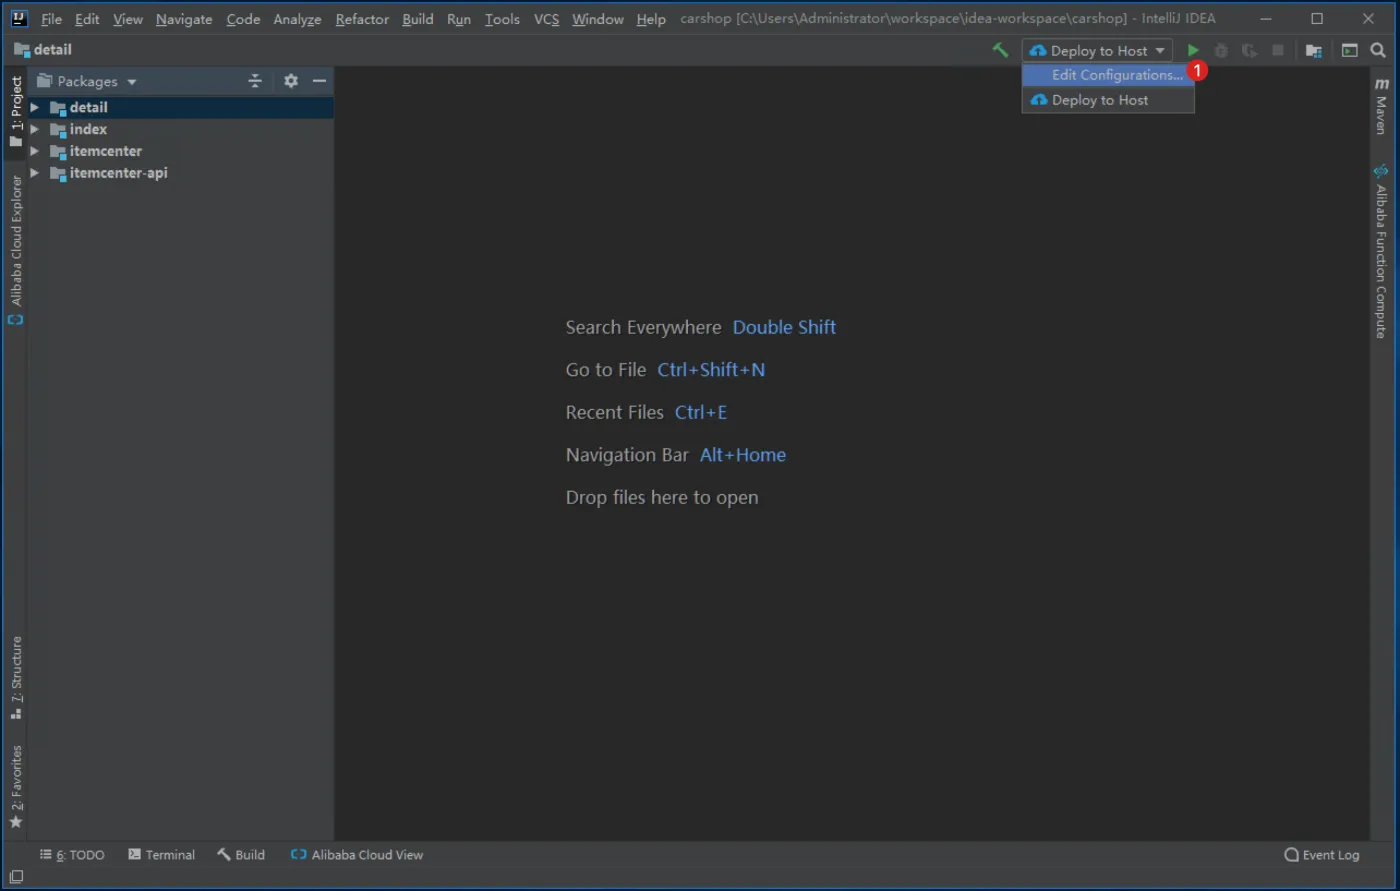The height and width of the screenshot is (891, 1400).
Task: Select the itemcenter-api module label in the tree
Action: tap(119, 173)
